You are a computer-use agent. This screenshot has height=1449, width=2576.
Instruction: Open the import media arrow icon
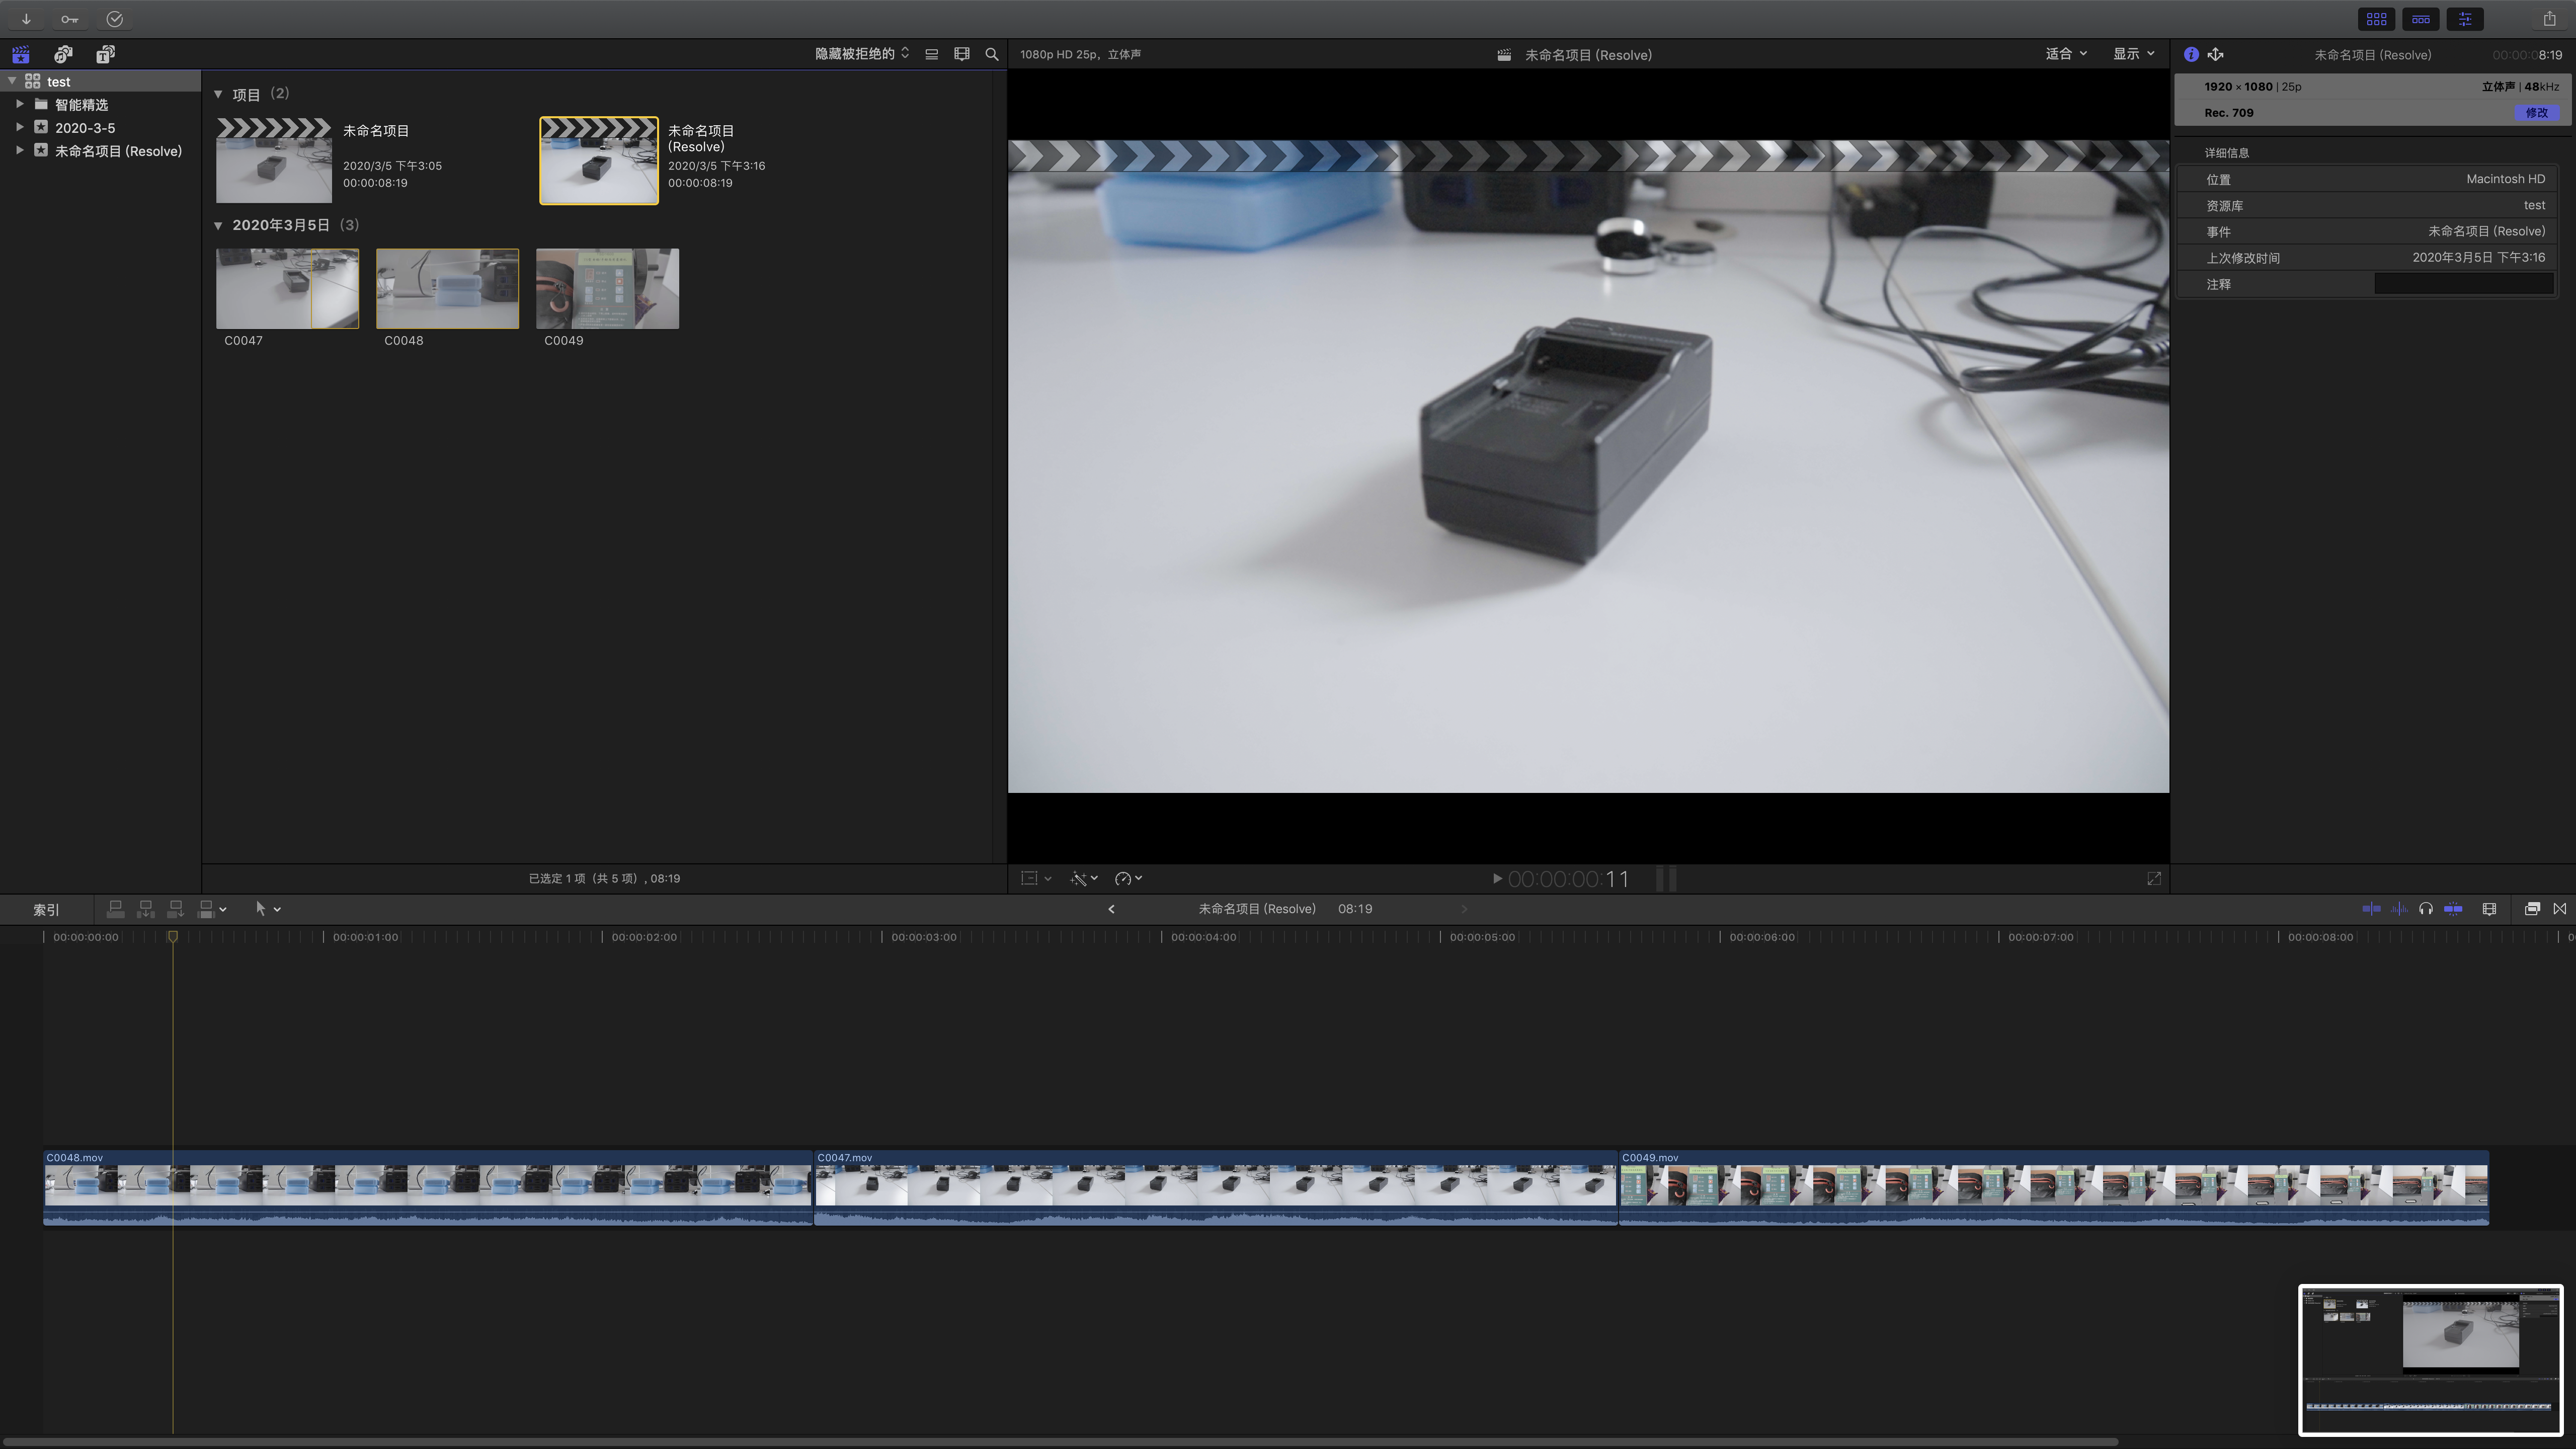coord(26,19)
